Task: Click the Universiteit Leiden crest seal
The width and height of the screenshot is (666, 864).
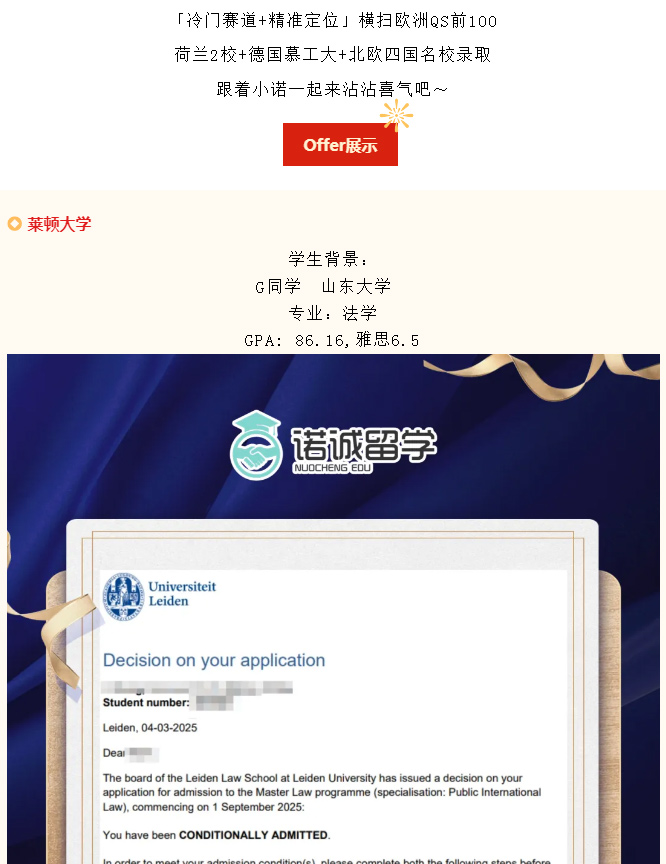Action: coord(124,597)
